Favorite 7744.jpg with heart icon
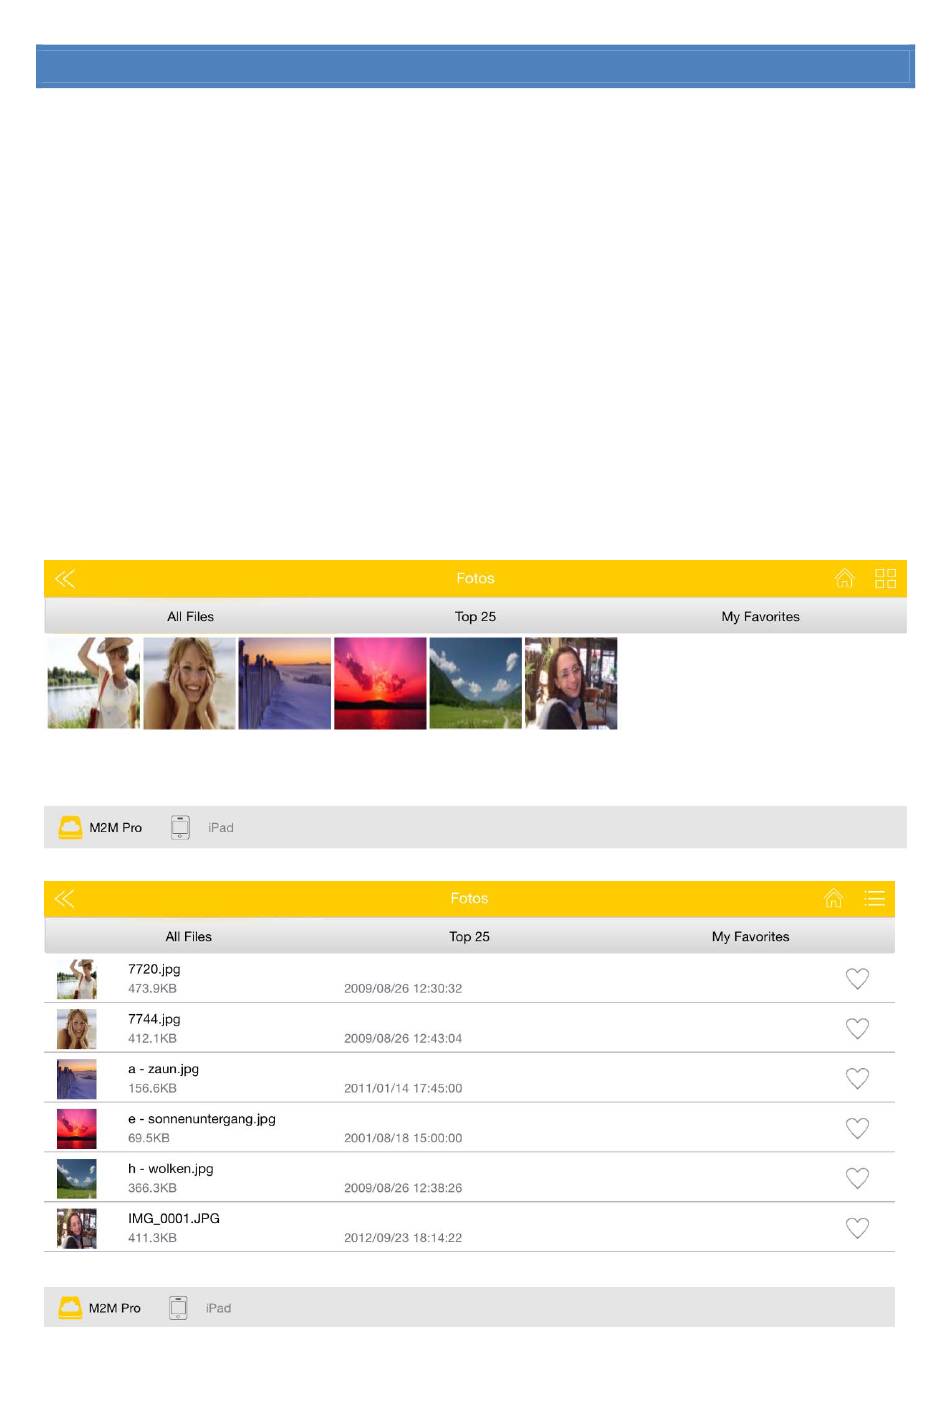Image resolution: width=950 pixels, height=1420 pixels. tap(857, 1029)
